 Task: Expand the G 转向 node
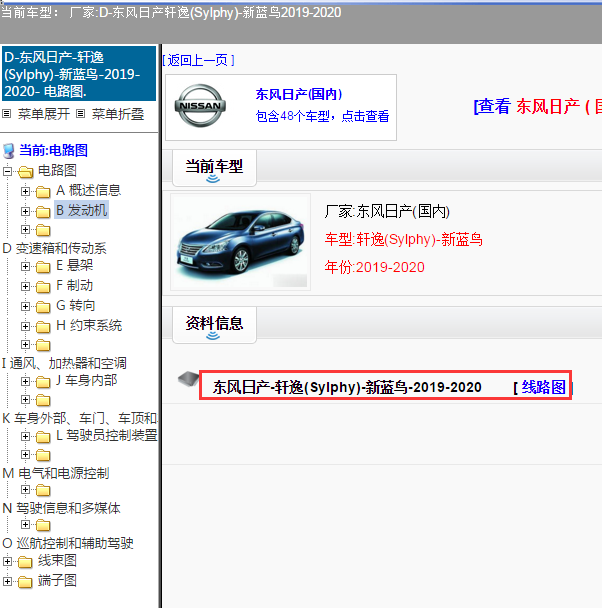[x=25, y=307]
